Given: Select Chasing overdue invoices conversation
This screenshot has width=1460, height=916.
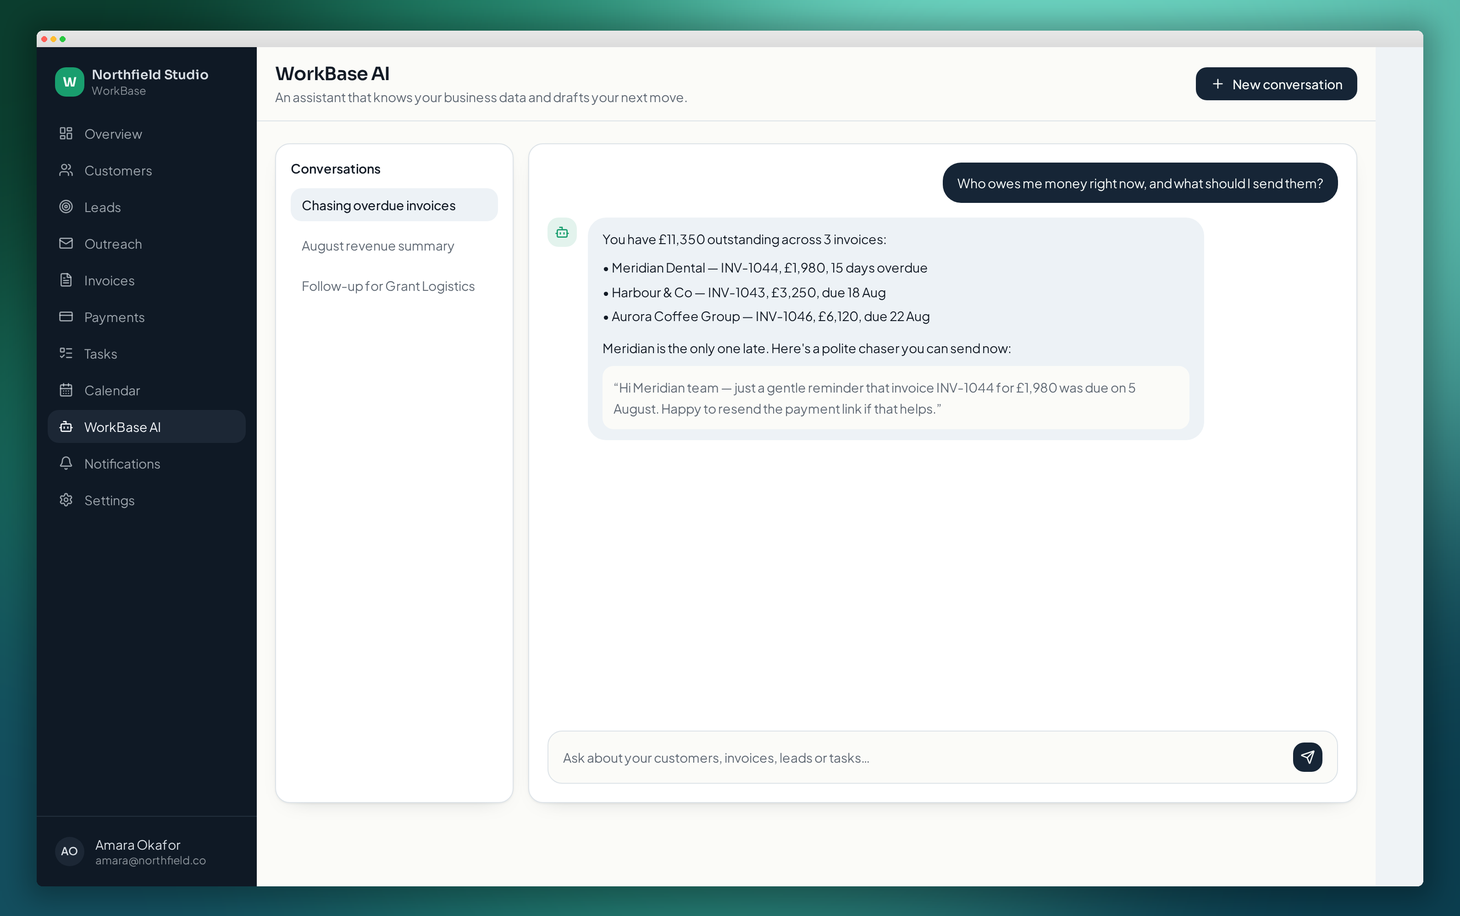Looking at the screenshot, I should click(394, 205).
